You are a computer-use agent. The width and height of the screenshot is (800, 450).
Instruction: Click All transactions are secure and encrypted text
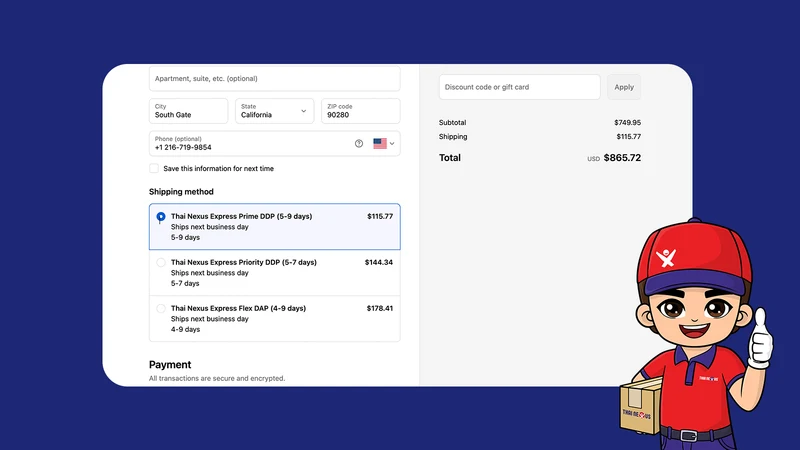217,379
